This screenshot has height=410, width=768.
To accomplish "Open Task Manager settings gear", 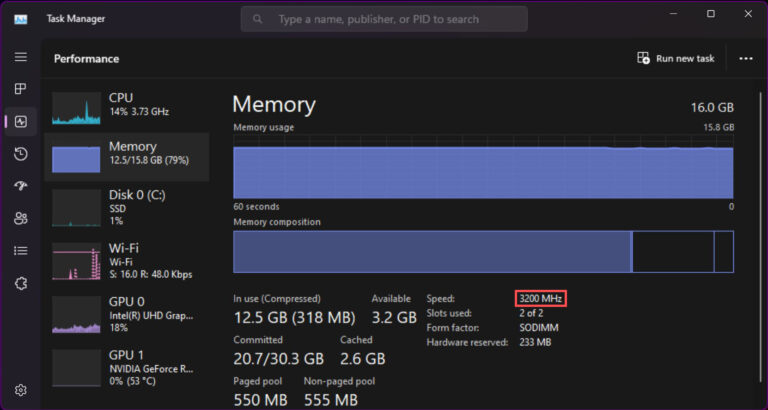I will tap(20, 389).
